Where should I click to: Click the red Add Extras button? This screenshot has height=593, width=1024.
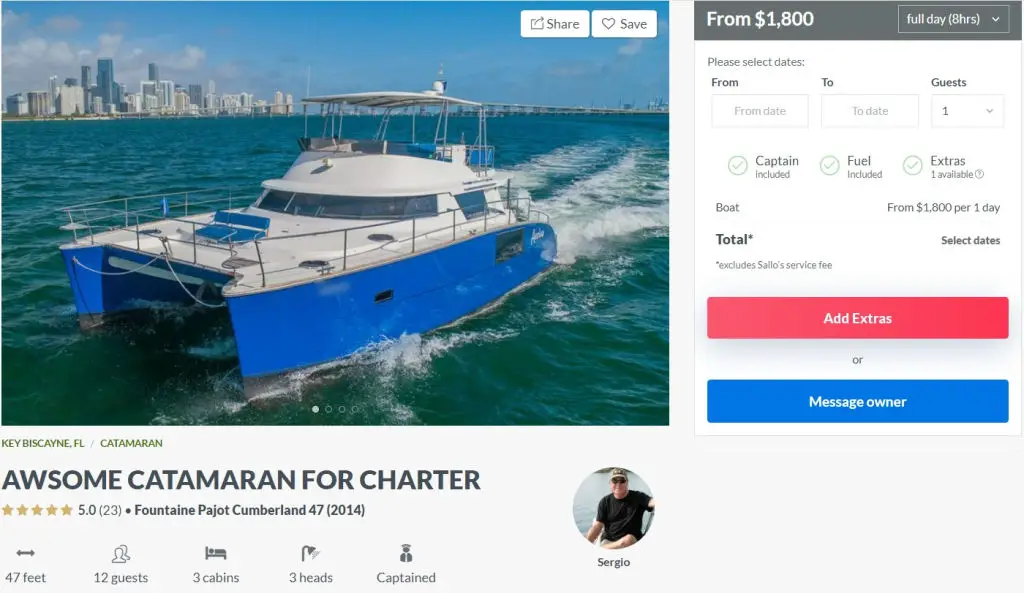click(857, 318)
